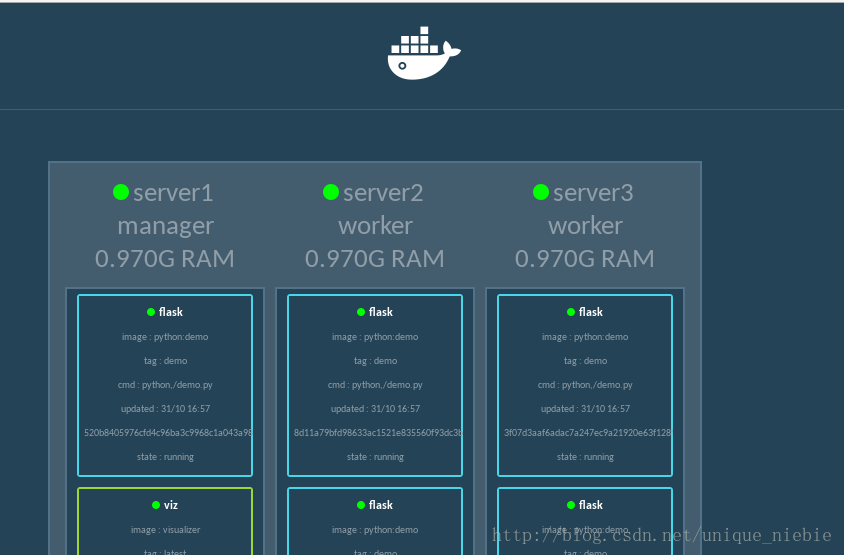
Task: Open the viz visualizer container card
Action: click(165, 520)
